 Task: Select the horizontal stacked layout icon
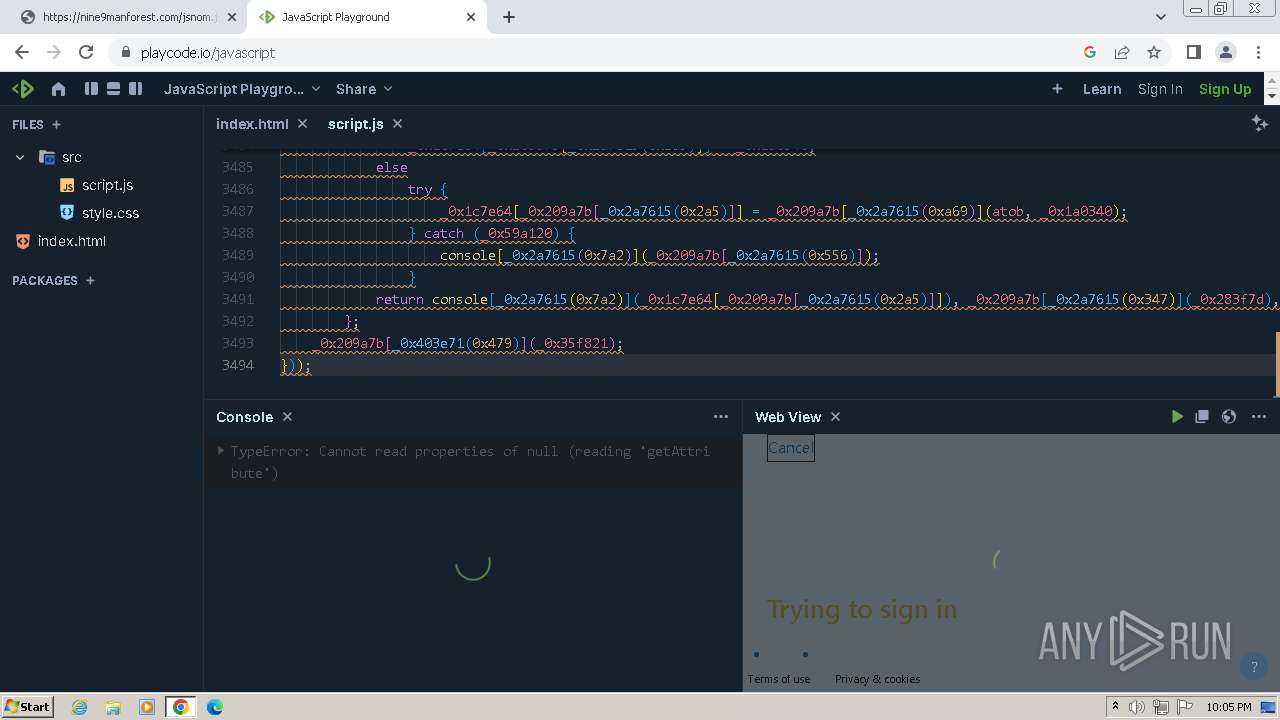click(113, 89)
